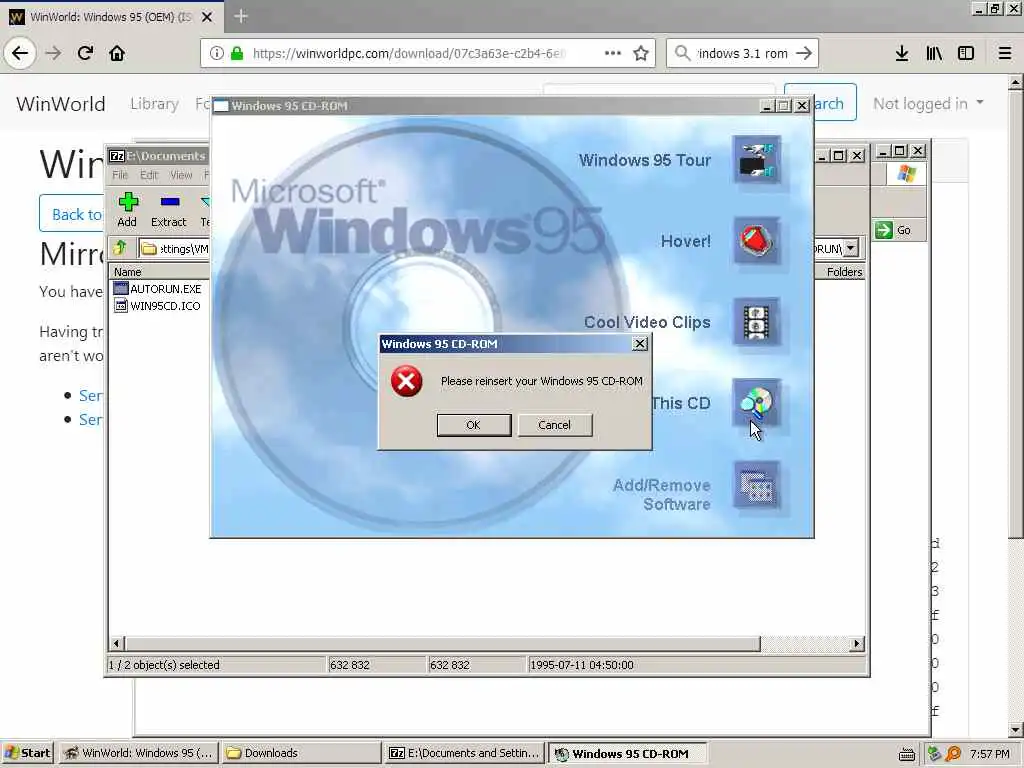Launch the Hover! game icon
The height and width of the screenshot is (768, 1024).
(756, 241)
